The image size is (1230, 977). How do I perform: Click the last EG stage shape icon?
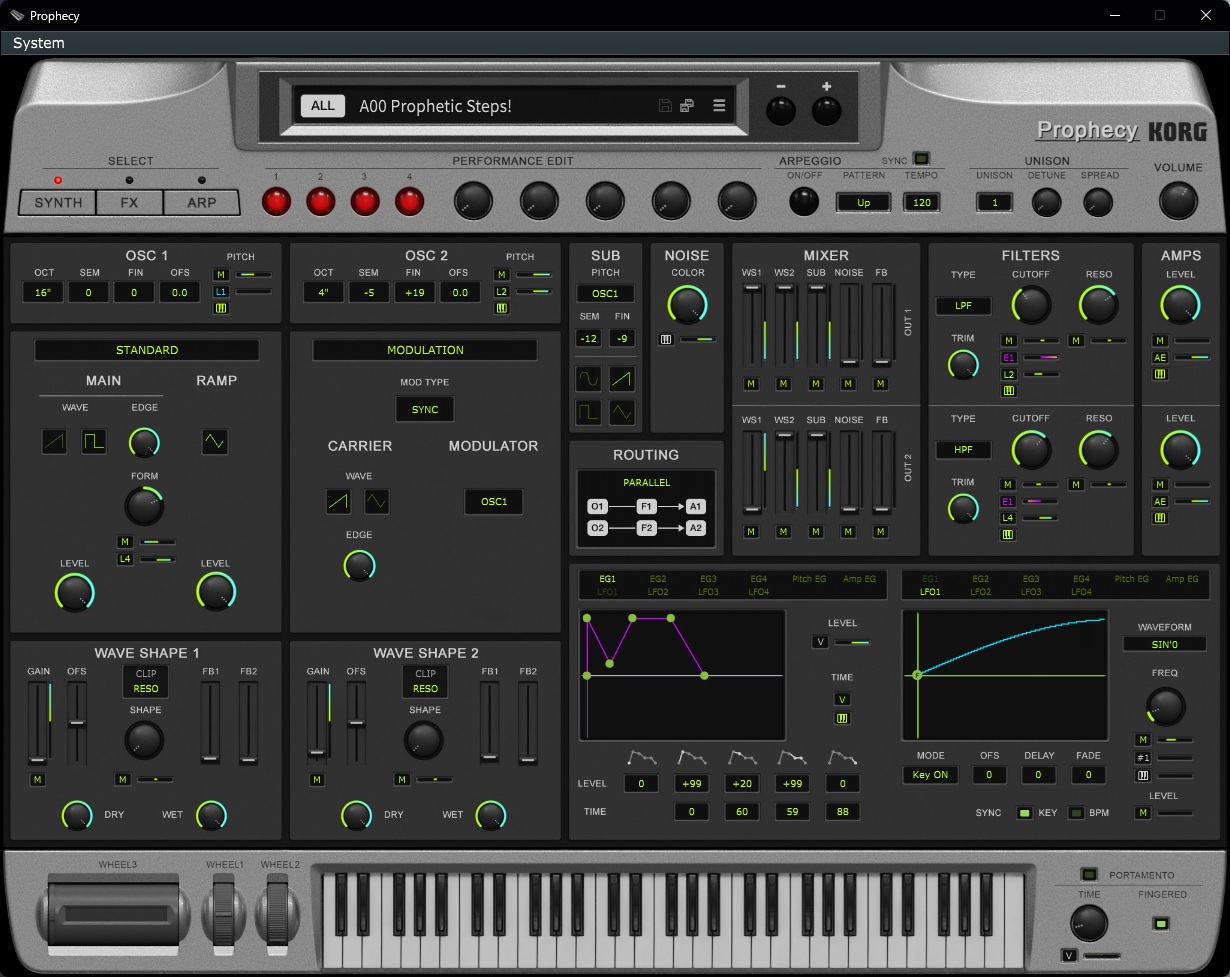842,758
